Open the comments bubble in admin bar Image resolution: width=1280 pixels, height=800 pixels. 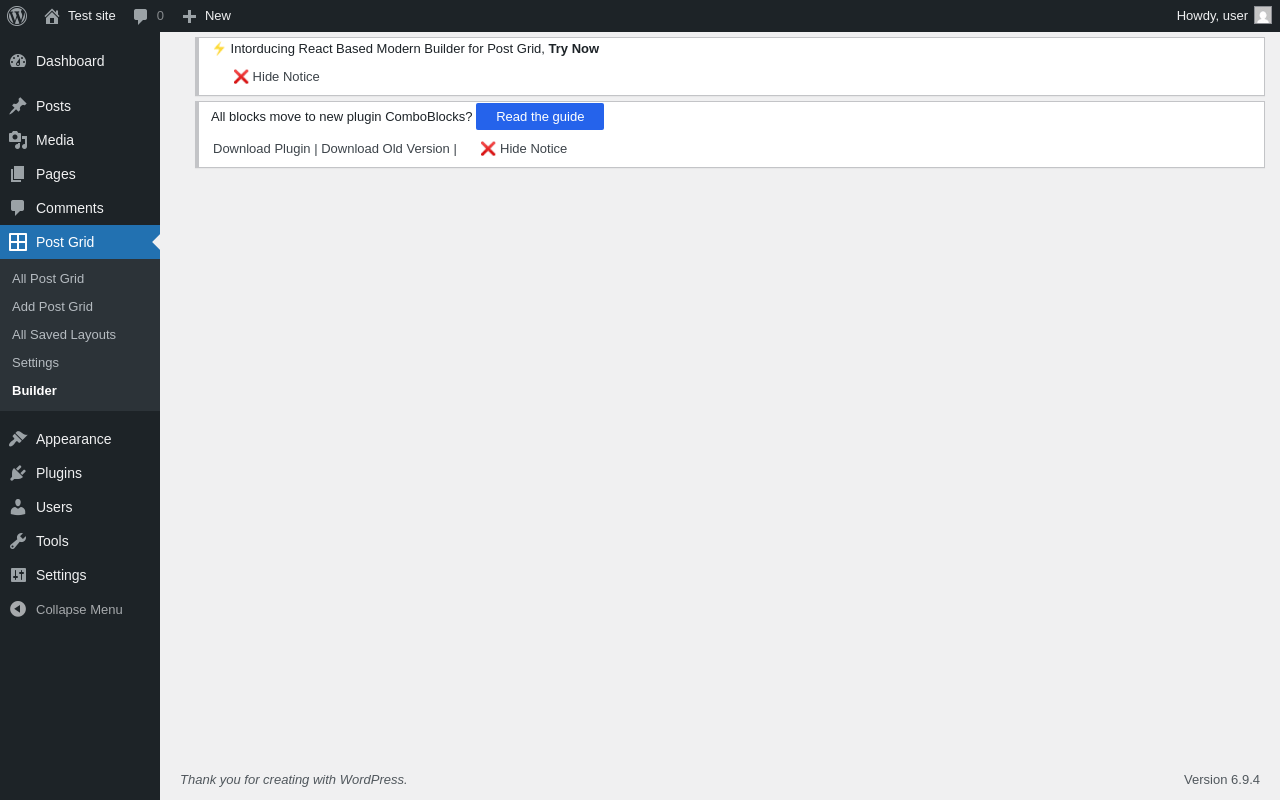[141, 16]
